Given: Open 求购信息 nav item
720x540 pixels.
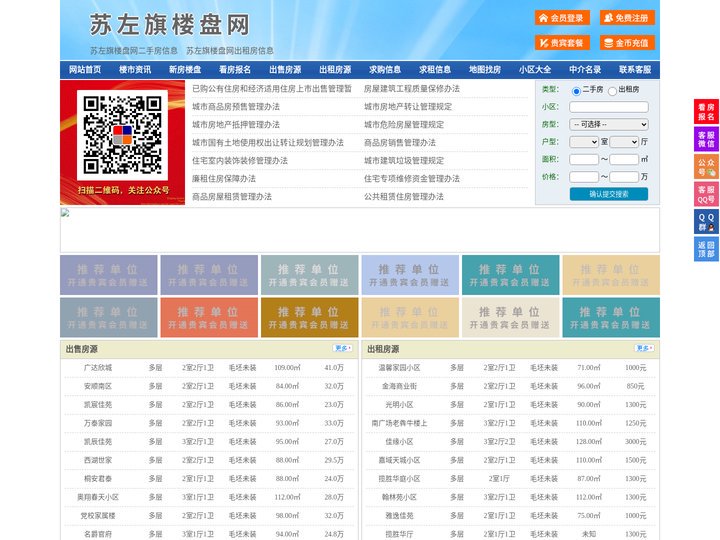Looking at the screenshot, I should [x=385, y=70].
